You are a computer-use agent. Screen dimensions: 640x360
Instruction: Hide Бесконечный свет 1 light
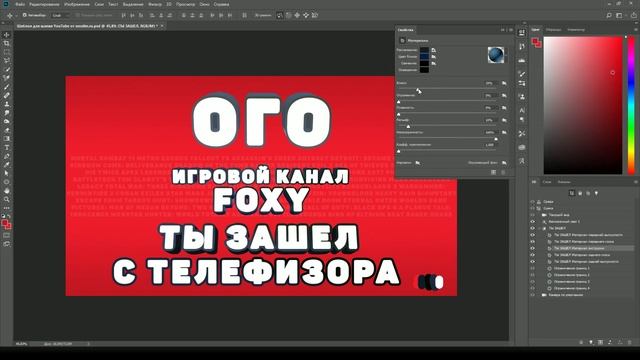click(532, 222)
